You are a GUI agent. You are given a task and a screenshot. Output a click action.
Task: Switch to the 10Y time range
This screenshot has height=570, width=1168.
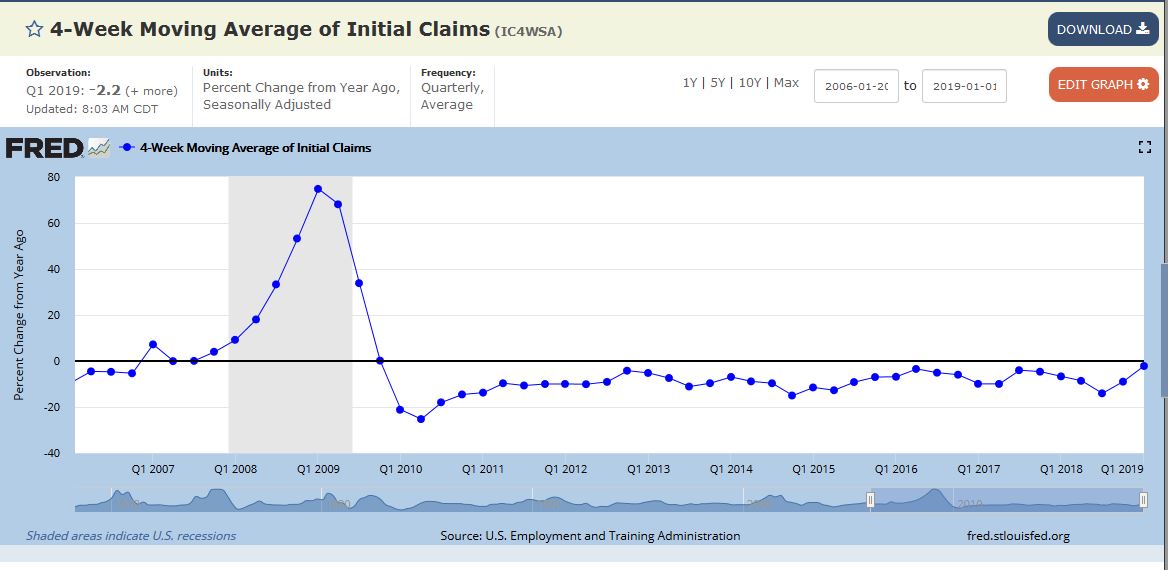coord(750,83)
